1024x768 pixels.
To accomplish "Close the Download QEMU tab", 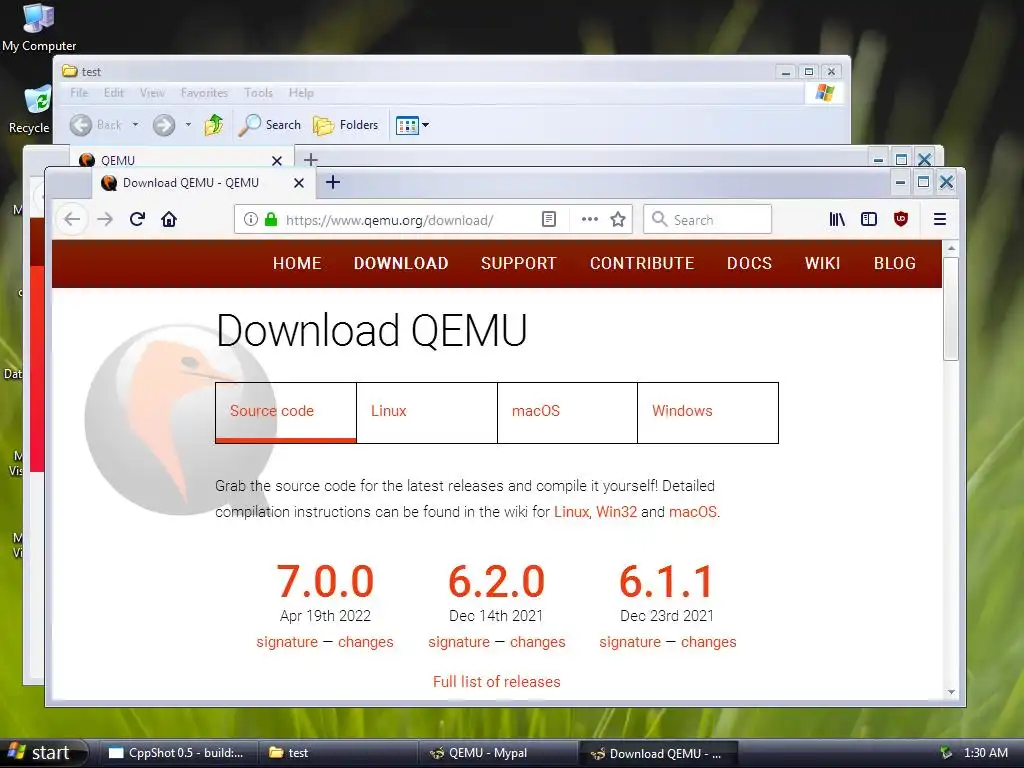I will coord(298,183).
